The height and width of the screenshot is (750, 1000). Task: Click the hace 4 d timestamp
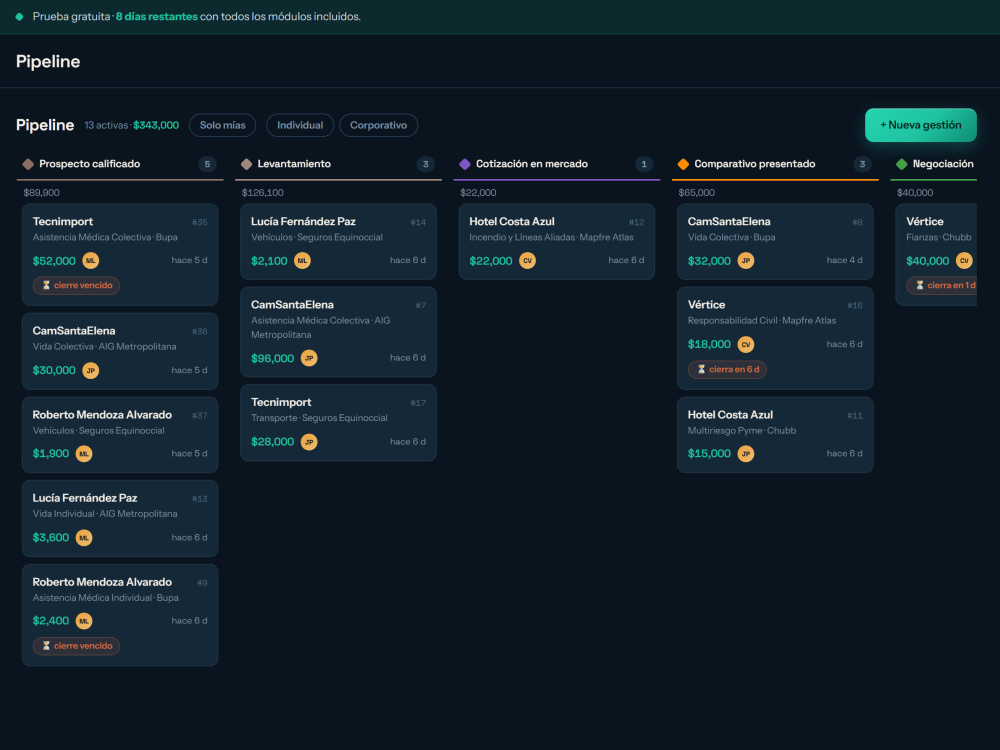844,260
